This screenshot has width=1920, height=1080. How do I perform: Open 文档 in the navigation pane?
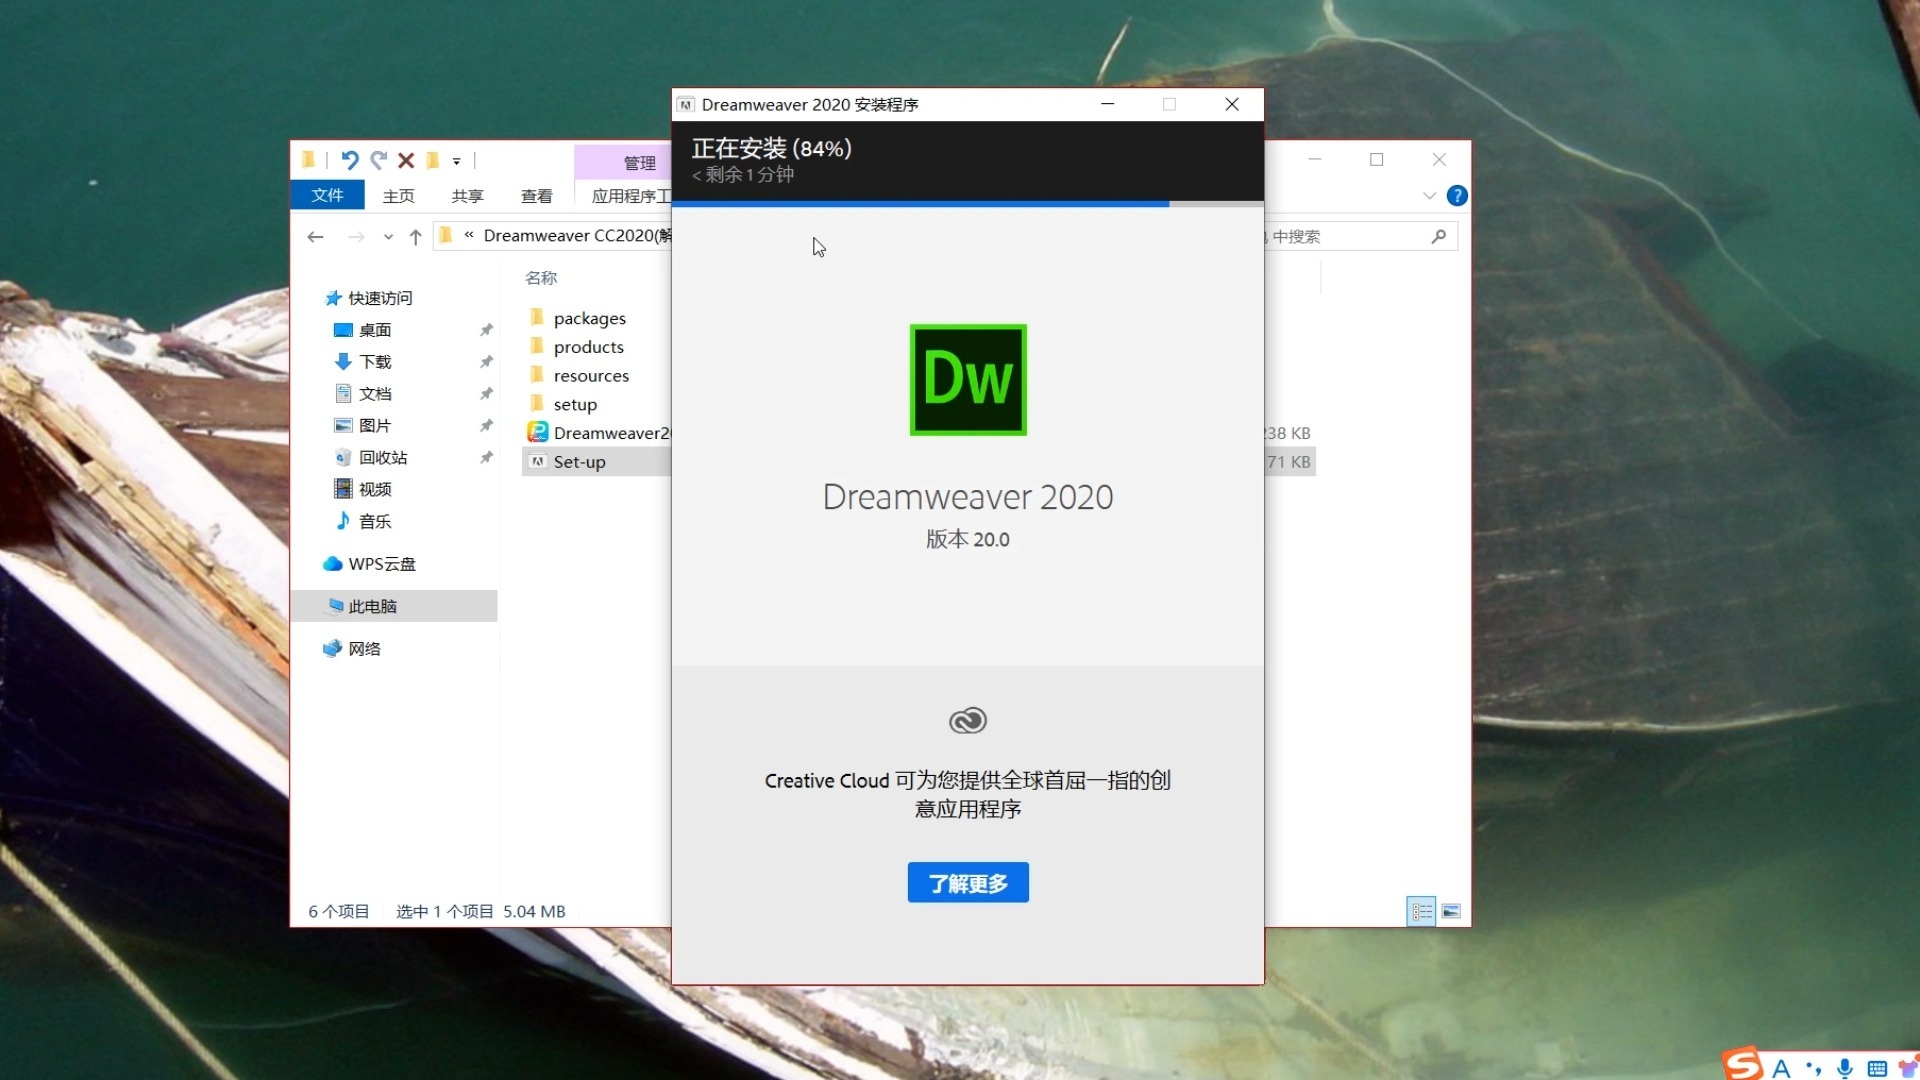pos(375,394)
